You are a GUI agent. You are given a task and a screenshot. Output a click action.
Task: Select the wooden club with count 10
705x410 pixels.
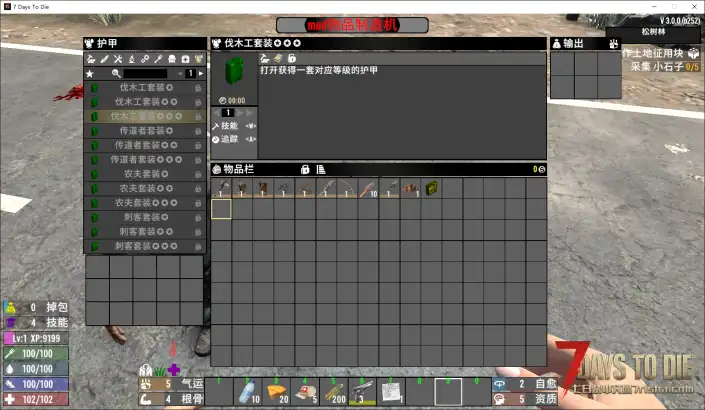coord(368,188)
